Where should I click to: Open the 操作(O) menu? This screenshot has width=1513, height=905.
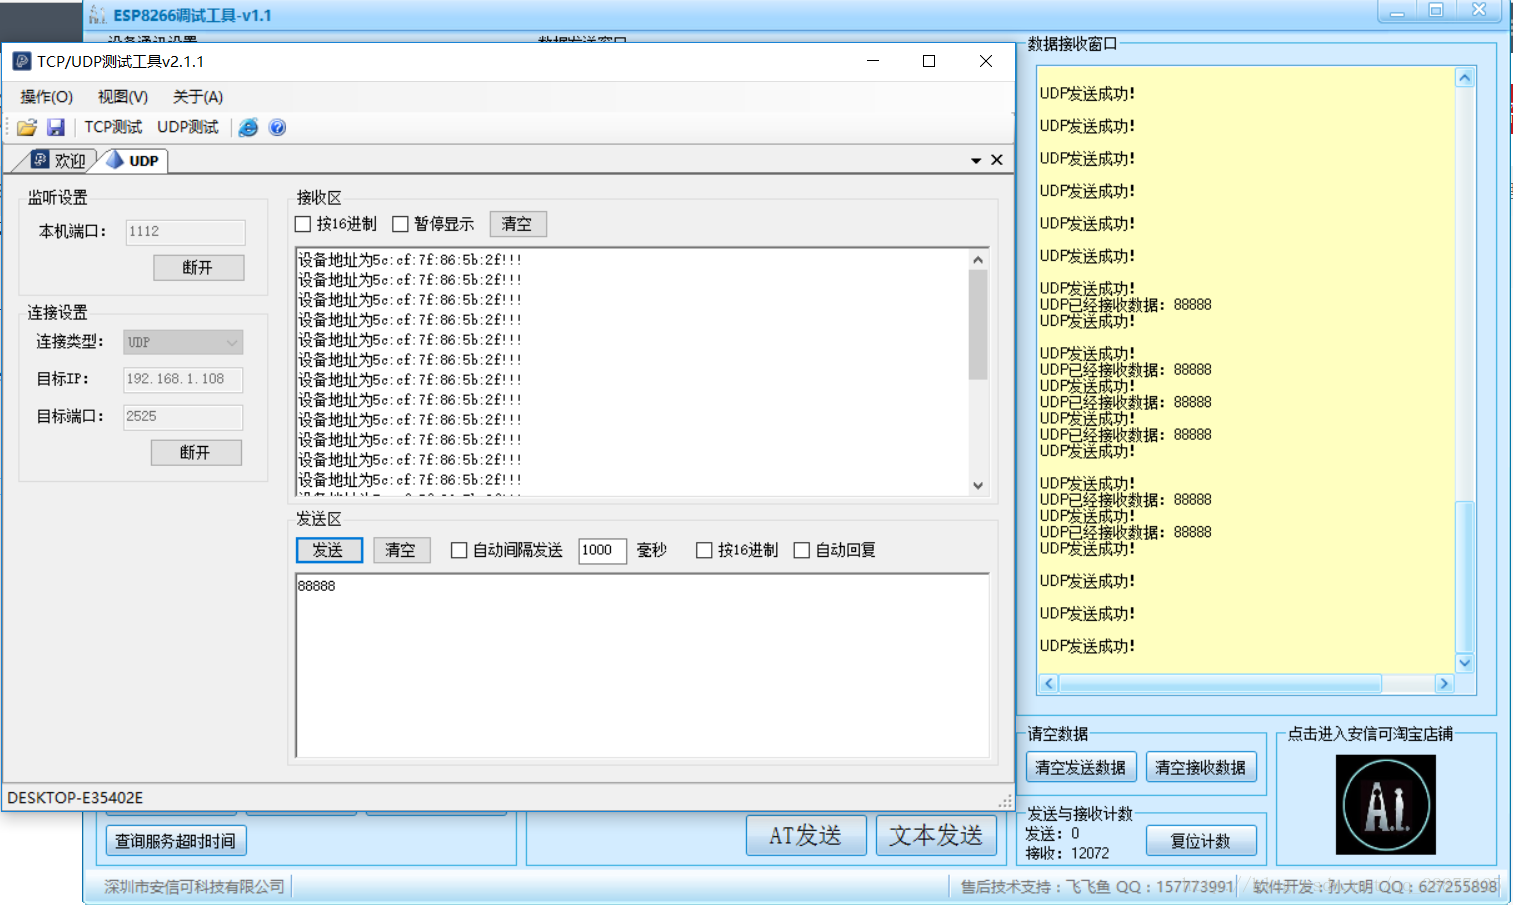[47, 97]
